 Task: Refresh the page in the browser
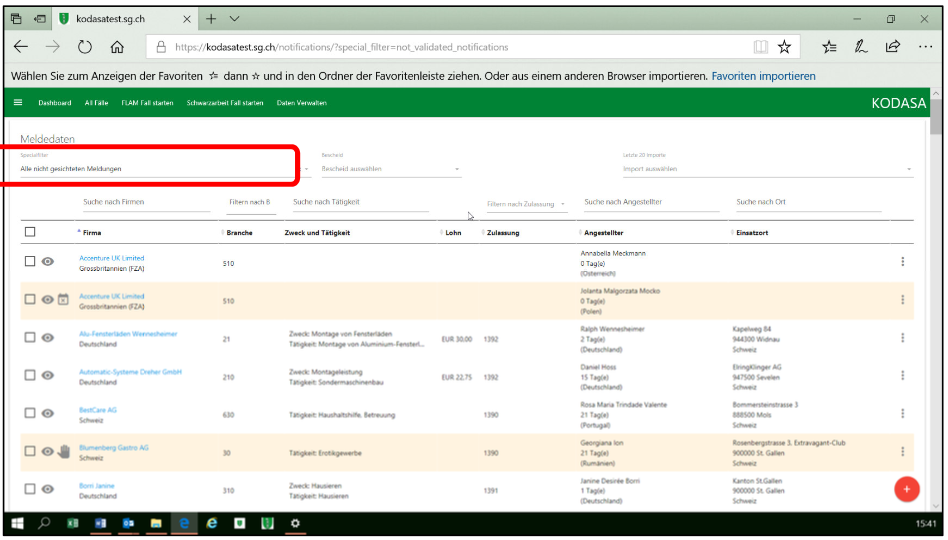[85, 47]
